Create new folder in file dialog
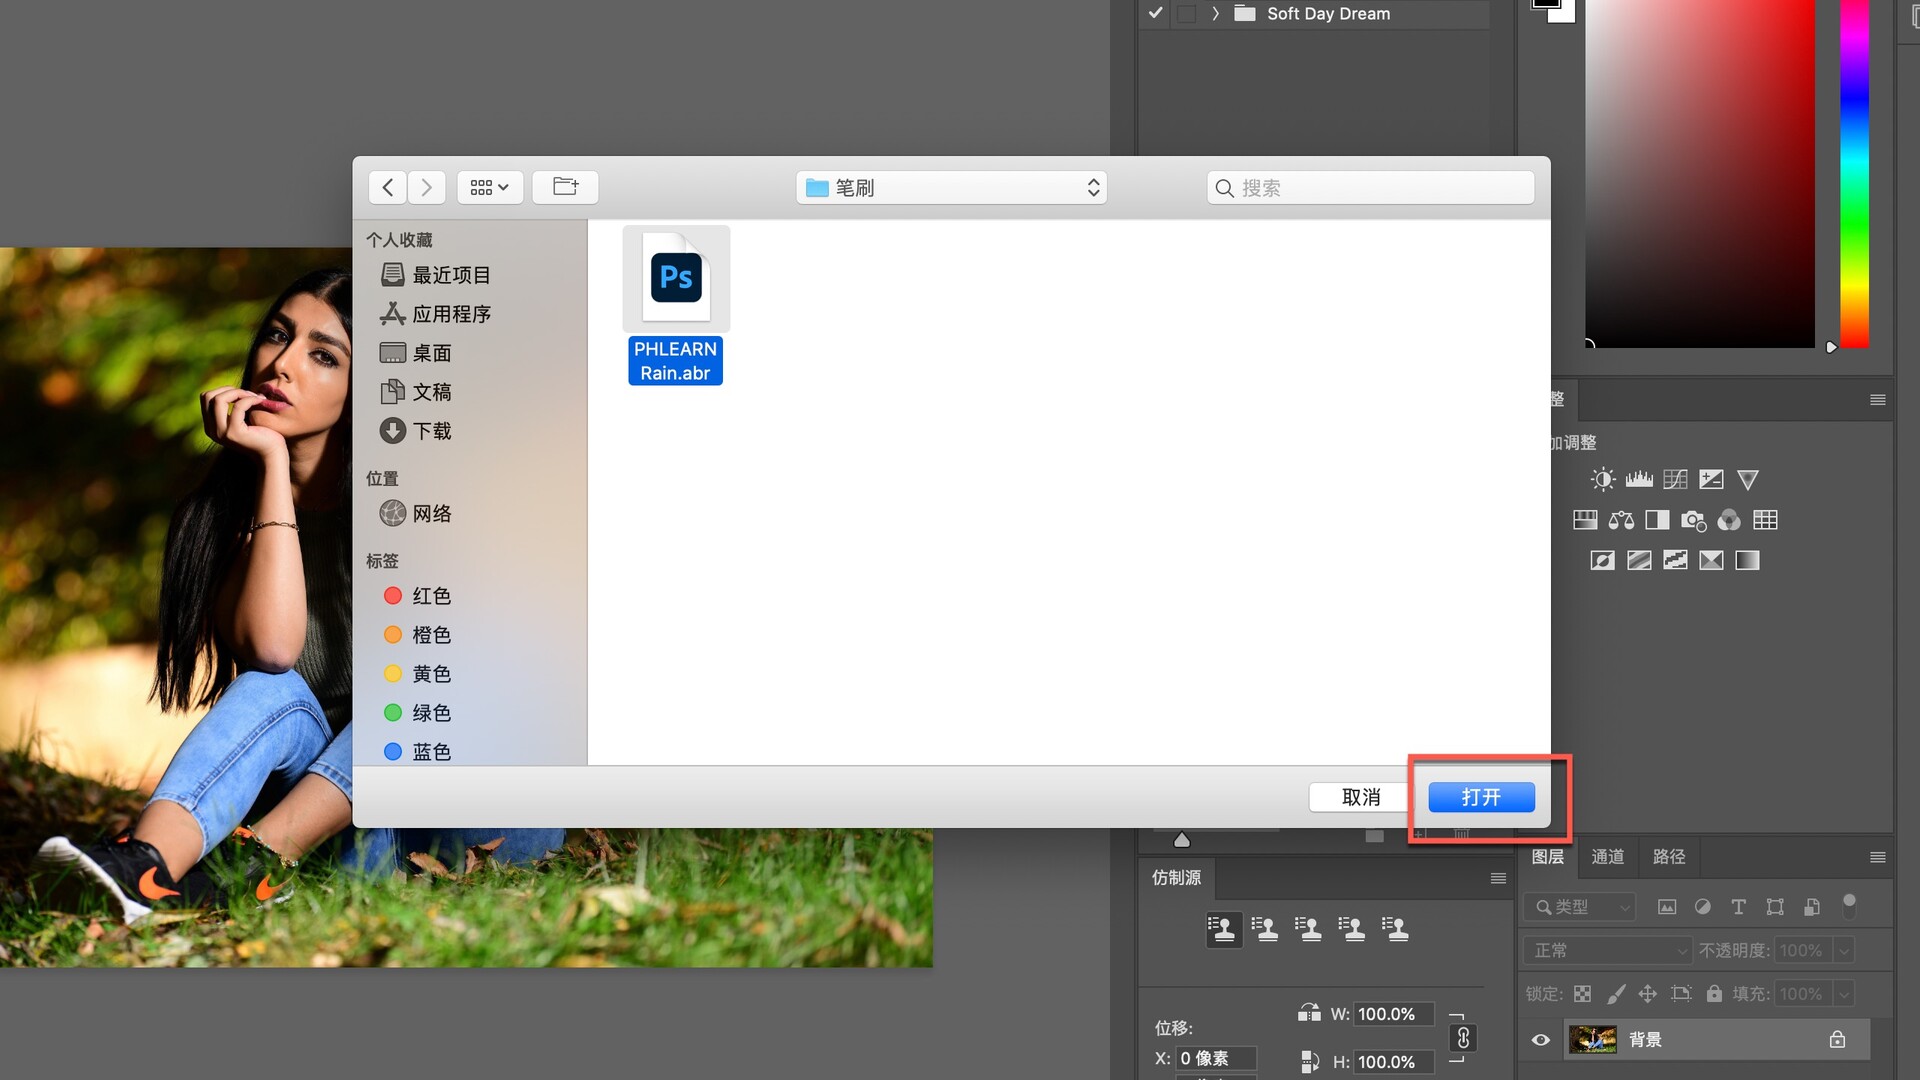The height and width of the screenshot is (1080, 1920). coord(565,187)
